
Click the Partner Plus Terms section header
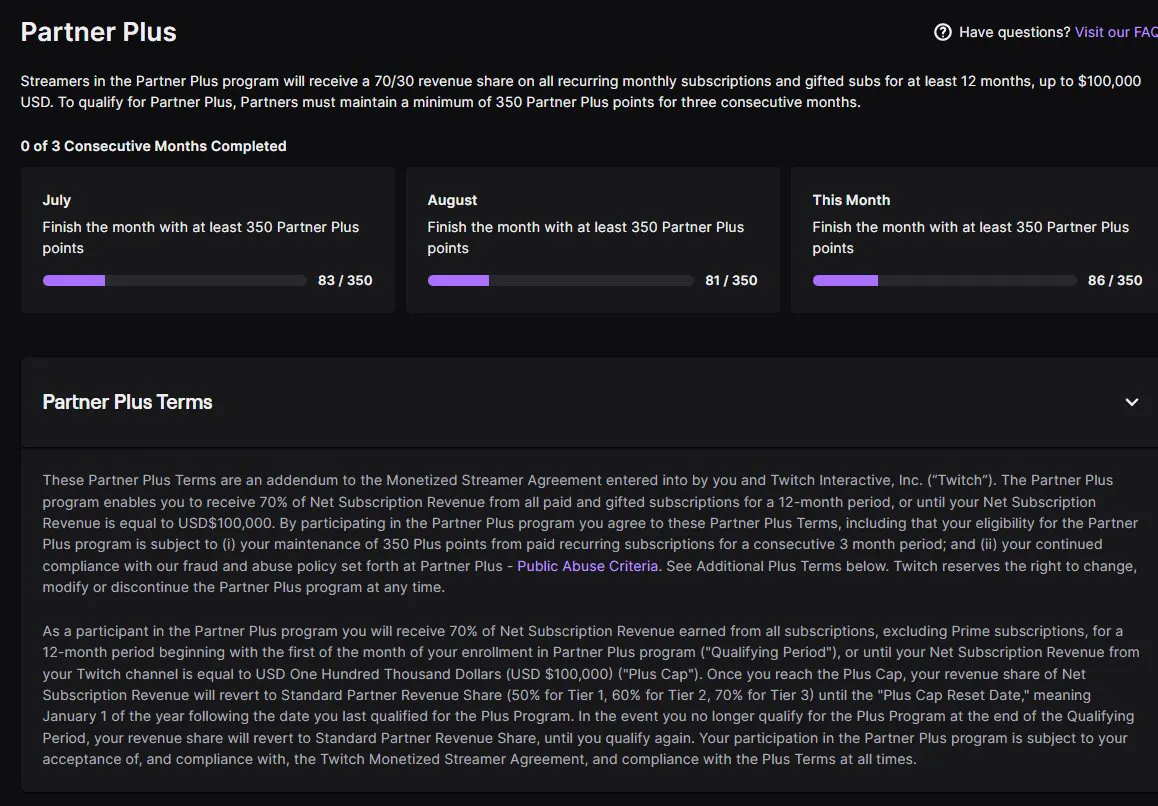(127, 402)
